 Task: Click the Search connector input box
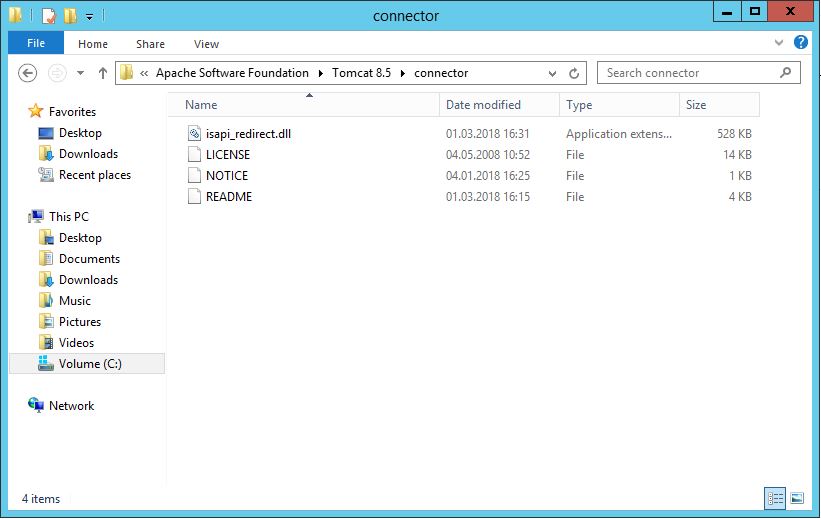690,73
